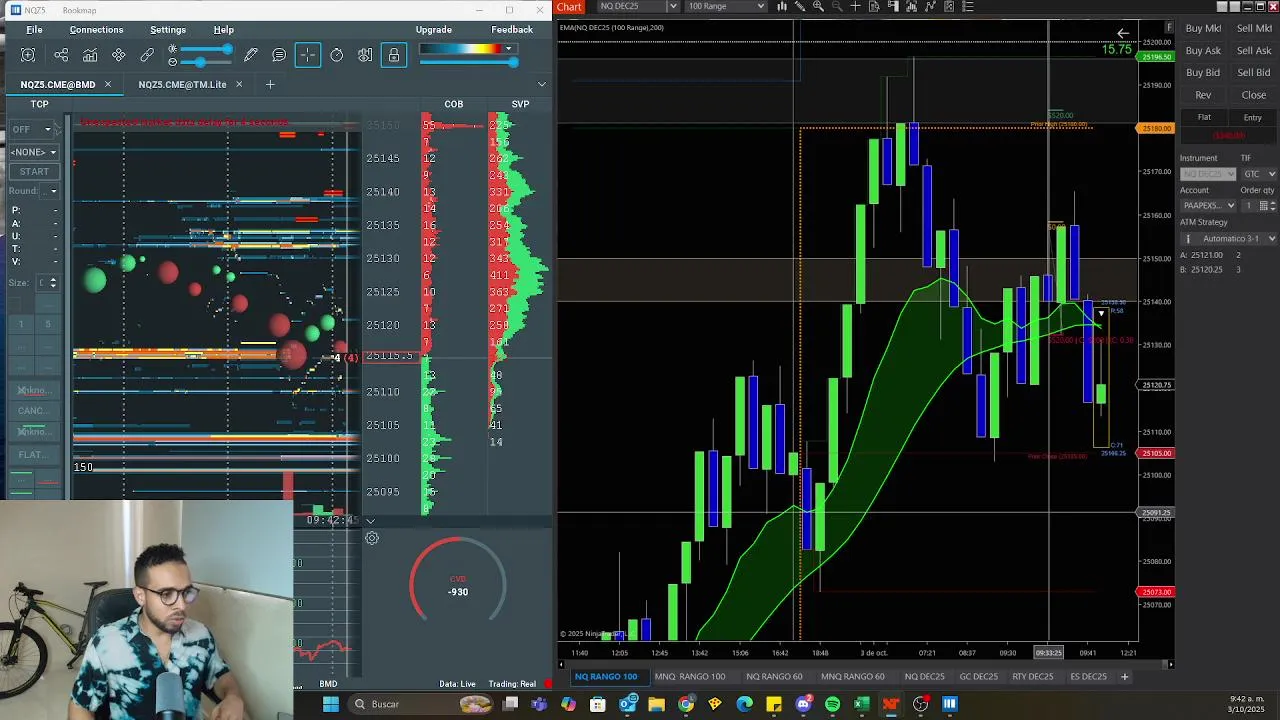Screen dimensions: 1280x720
Task: Click the zoom in magnifier in chart toolbar
Action: coord(818,7)
